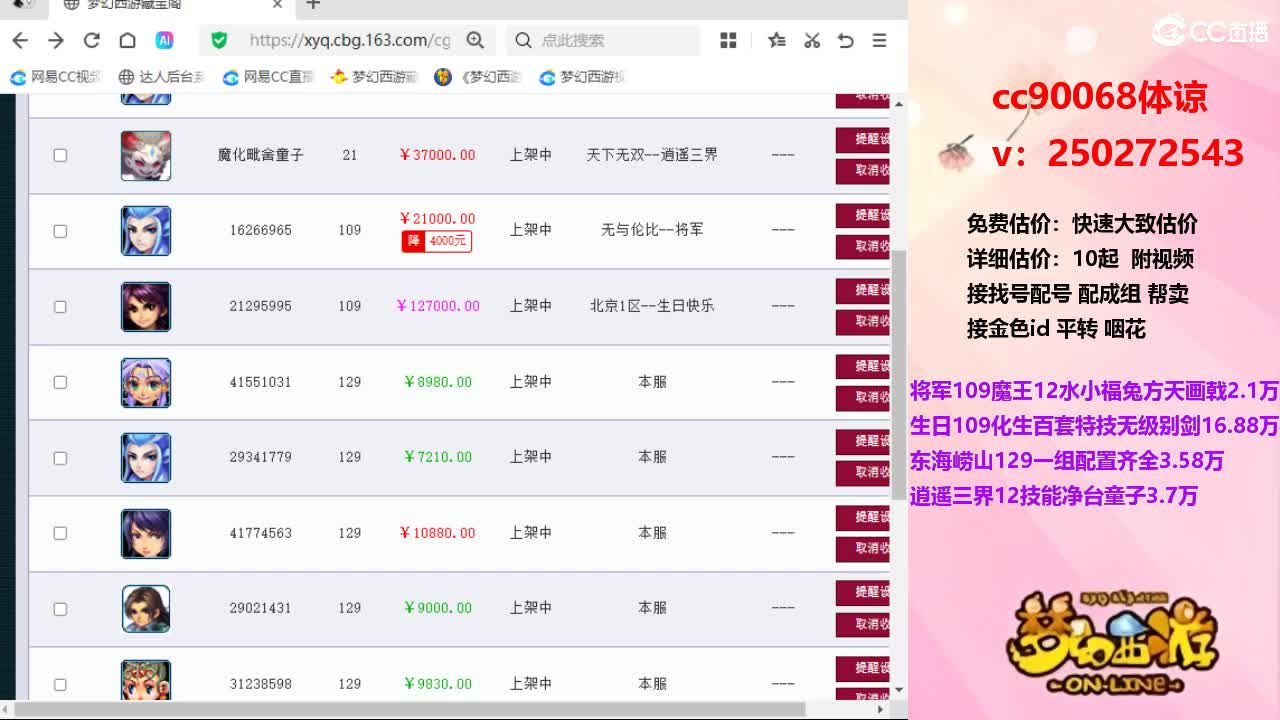
Task: Tick the checkbox for listing 16266965
Action: click(x=60, y=231)
